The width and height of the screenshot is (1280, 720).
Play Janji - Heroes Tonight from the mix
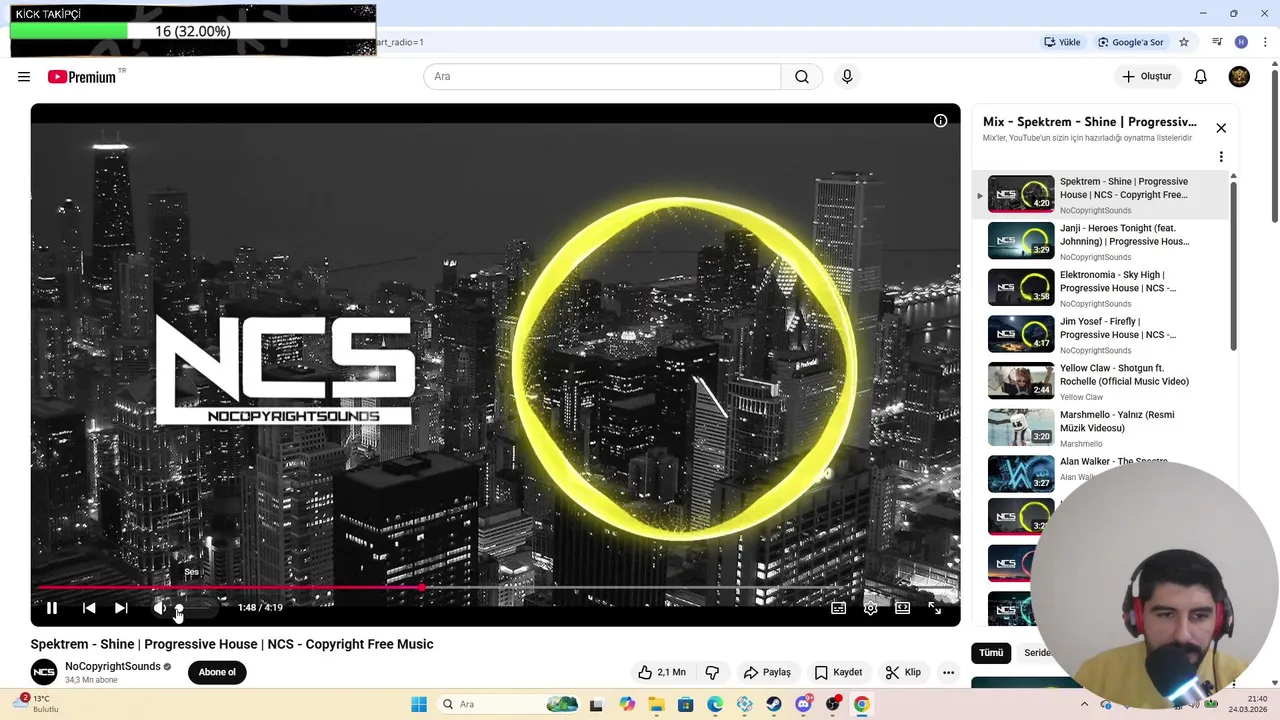coord(1100,241)
